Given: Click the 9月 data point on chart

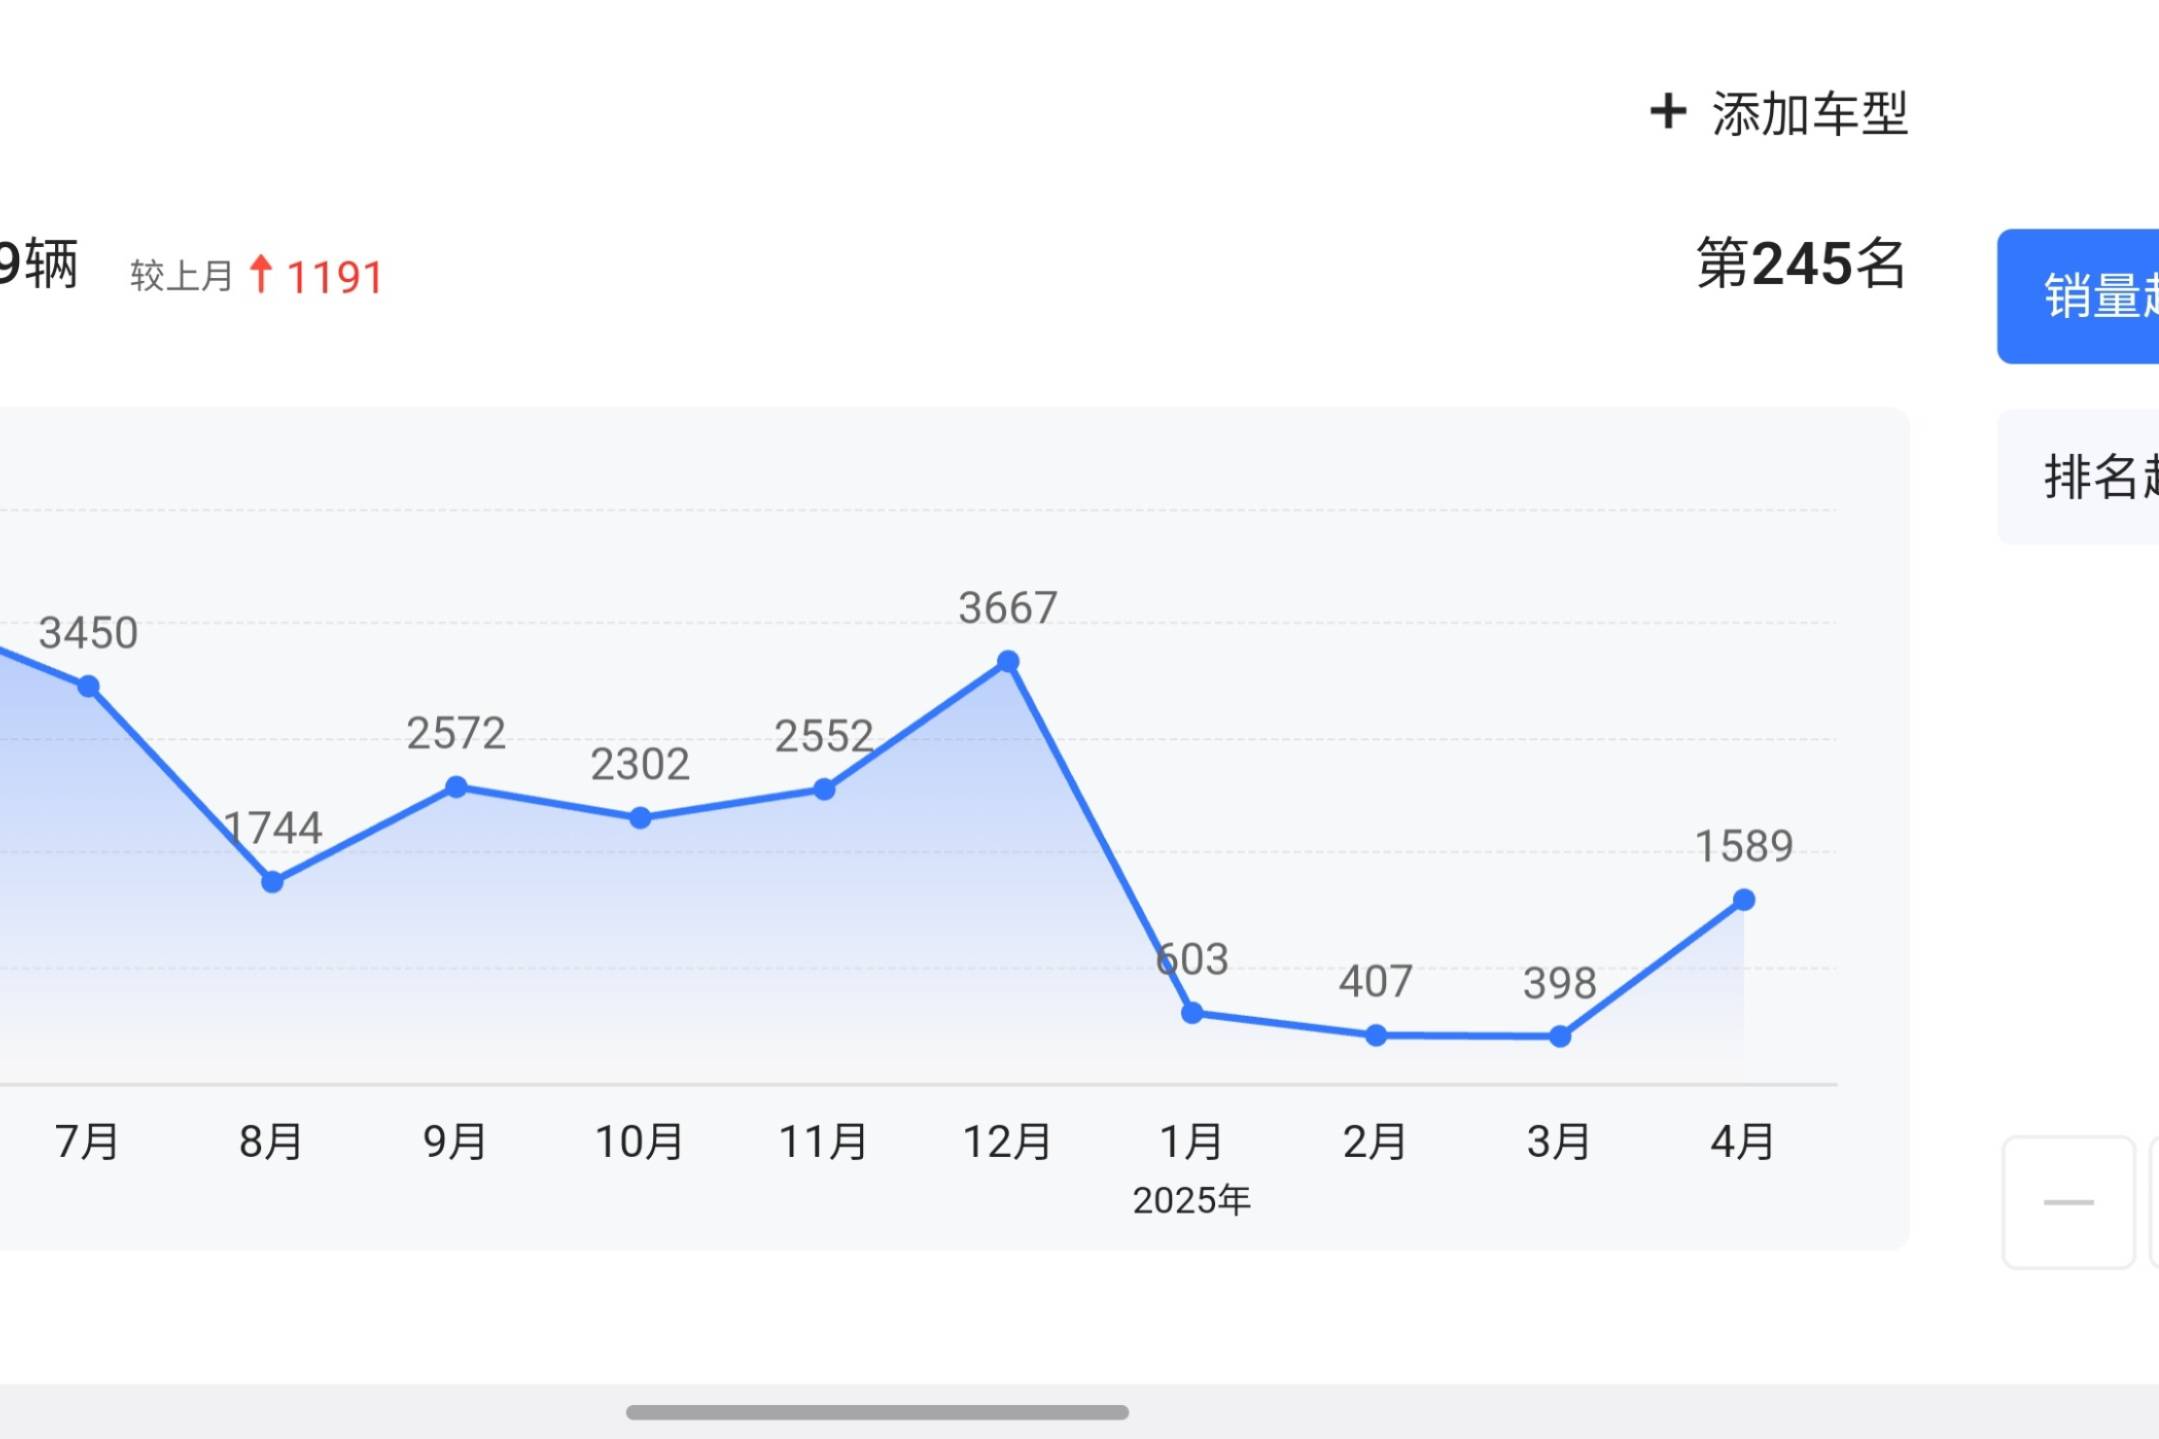Looking at the screenshot, I should pos(456,787).
